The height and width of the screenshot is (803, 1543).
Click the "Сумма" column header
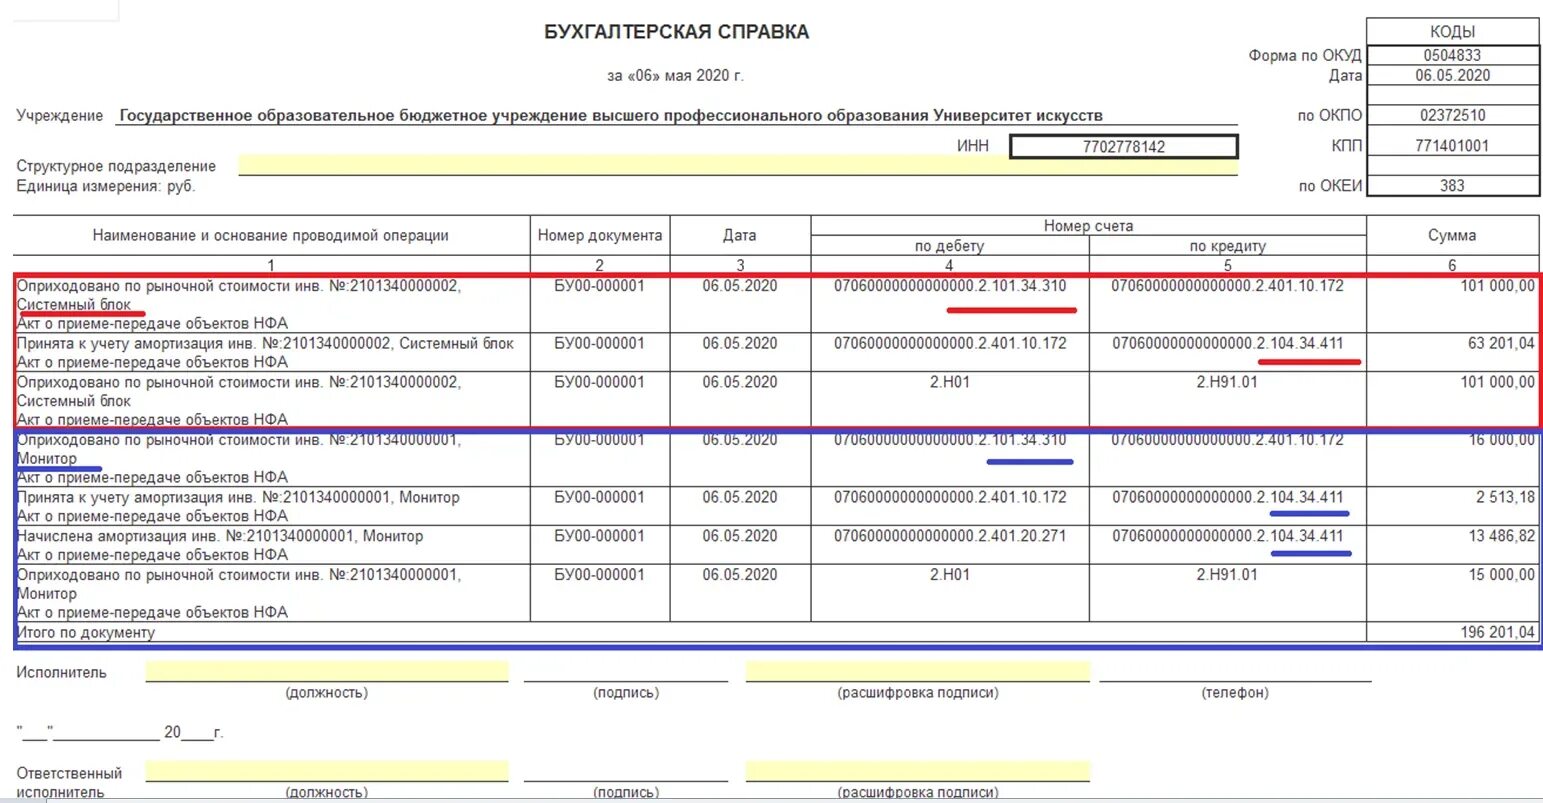coord(1452,236)
